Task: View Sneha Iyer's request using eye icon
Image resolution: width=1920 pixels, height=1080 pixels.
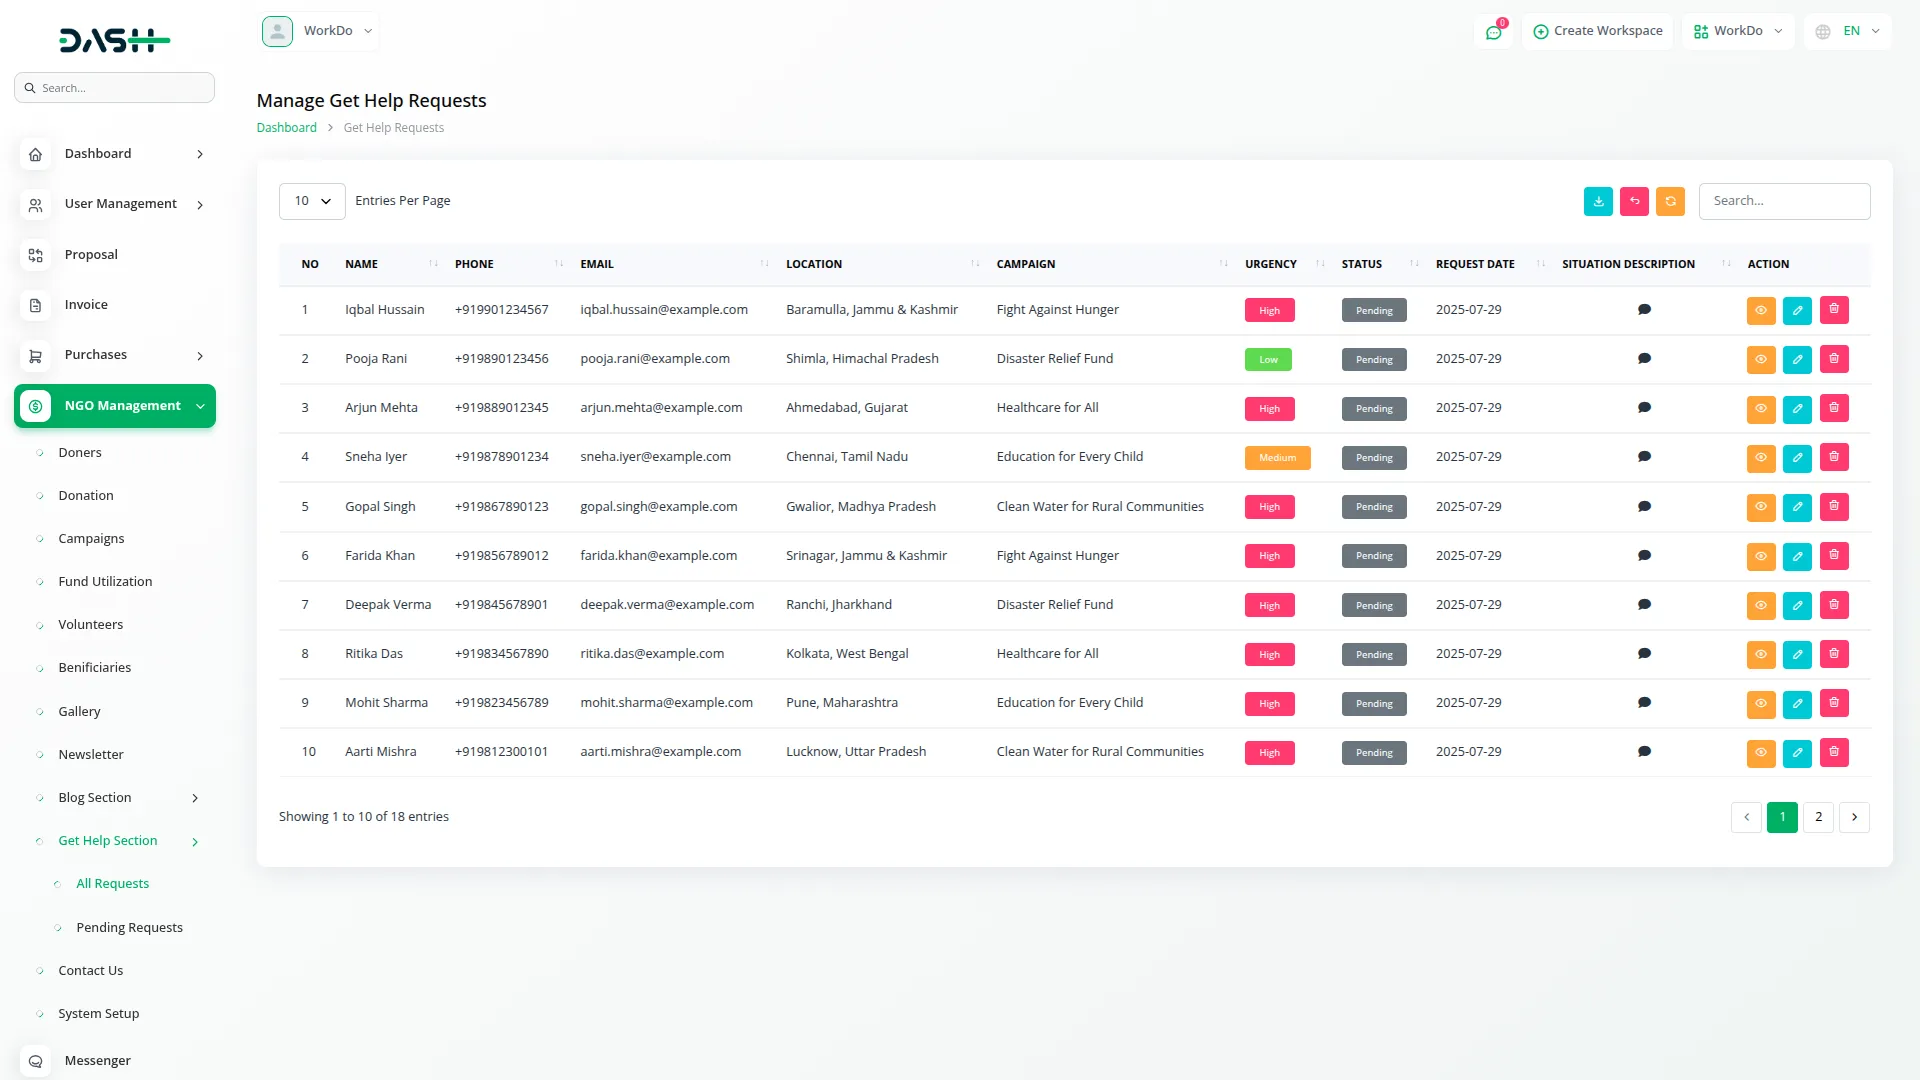Action: (1761, 458)
